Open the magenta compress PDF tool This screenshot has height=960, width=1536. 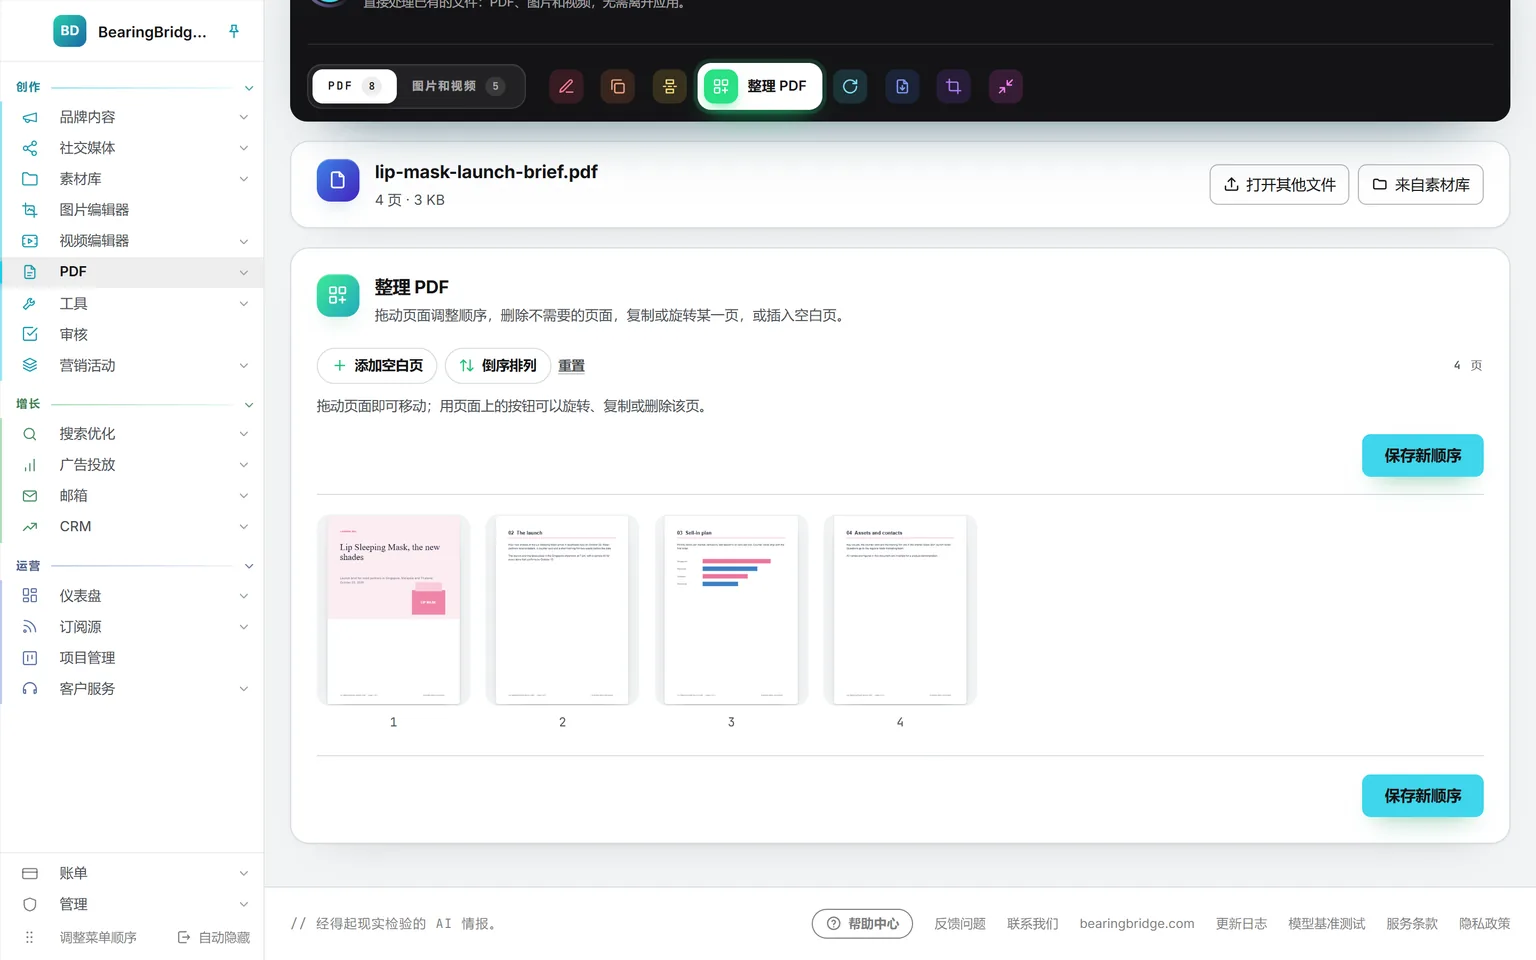pyautogui.click(x=1006, y=87)
